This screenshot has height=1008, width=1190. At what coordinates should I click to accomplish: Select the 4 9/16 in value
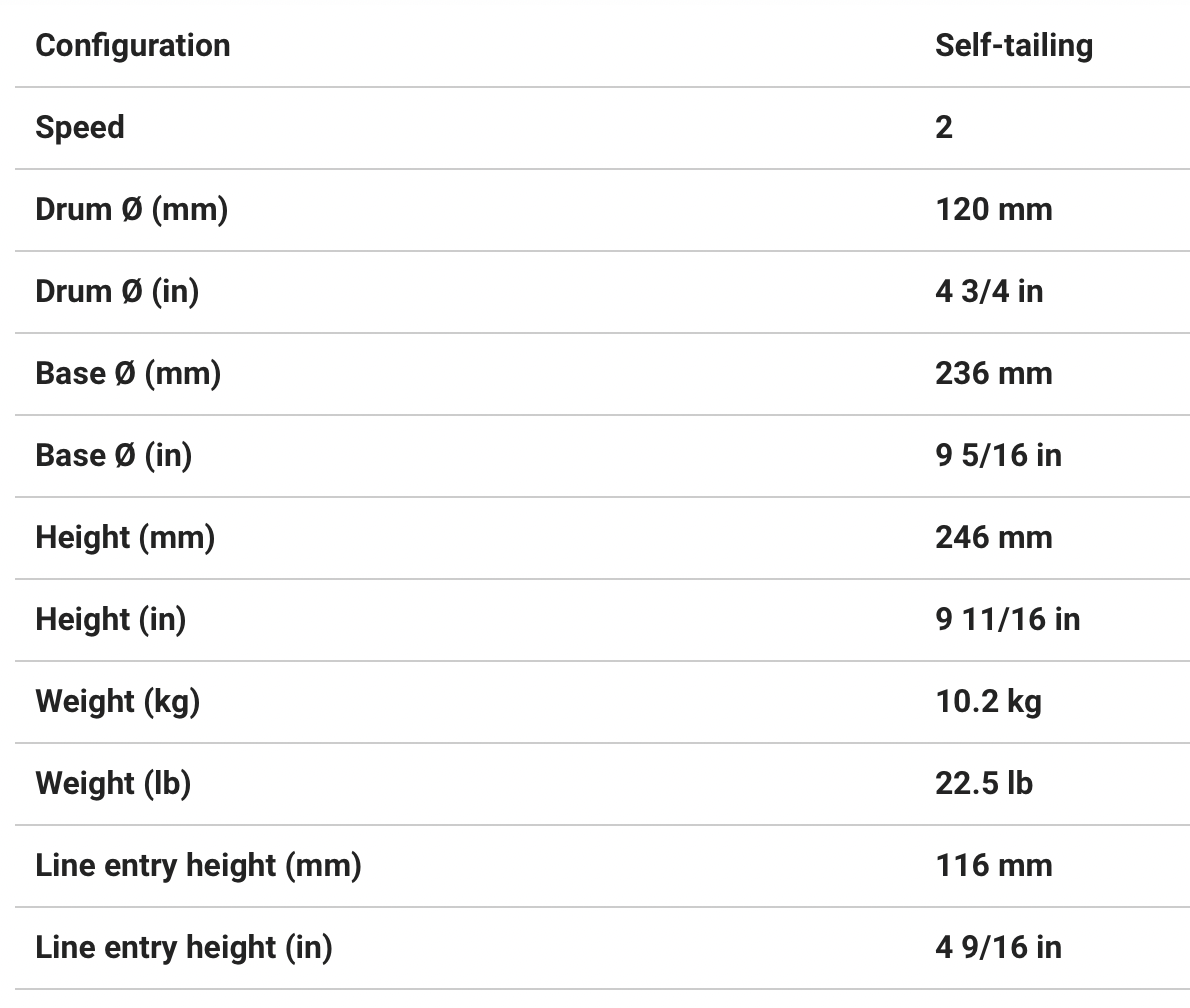998,948
